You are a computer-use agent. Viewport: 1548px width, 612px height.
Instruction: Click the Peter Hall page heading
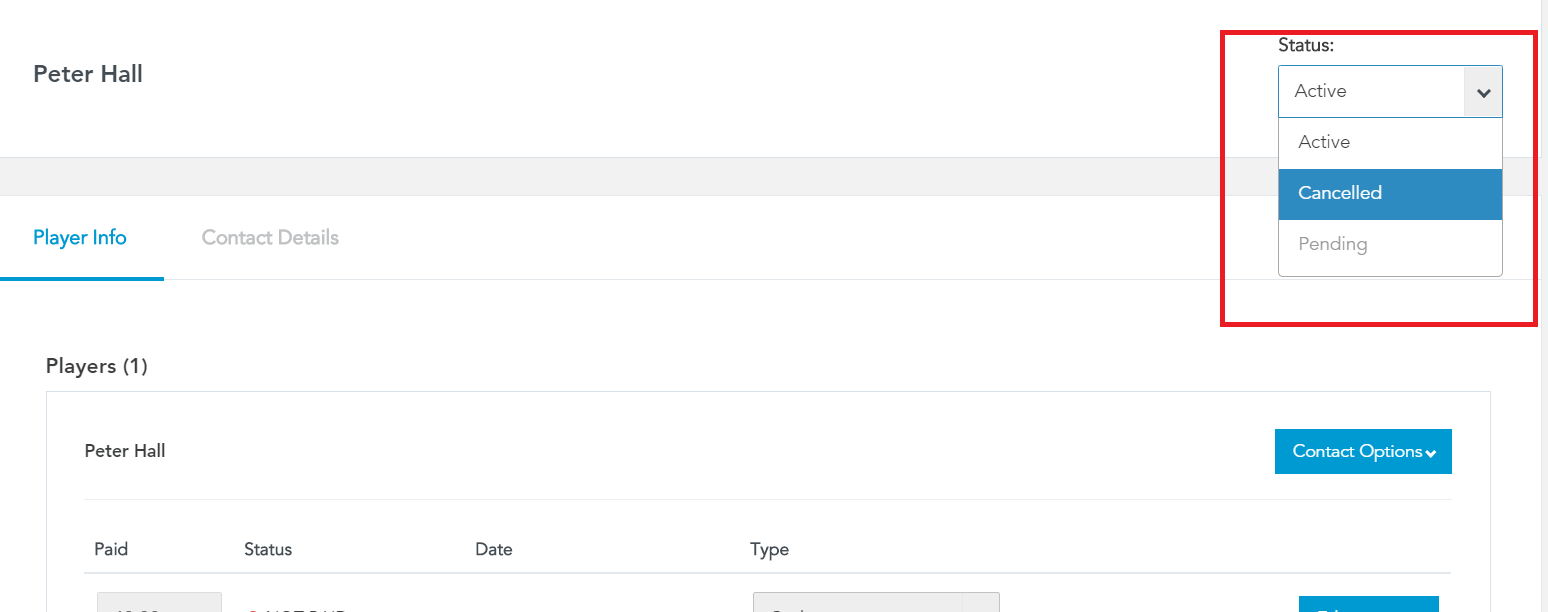pos(88,74)
